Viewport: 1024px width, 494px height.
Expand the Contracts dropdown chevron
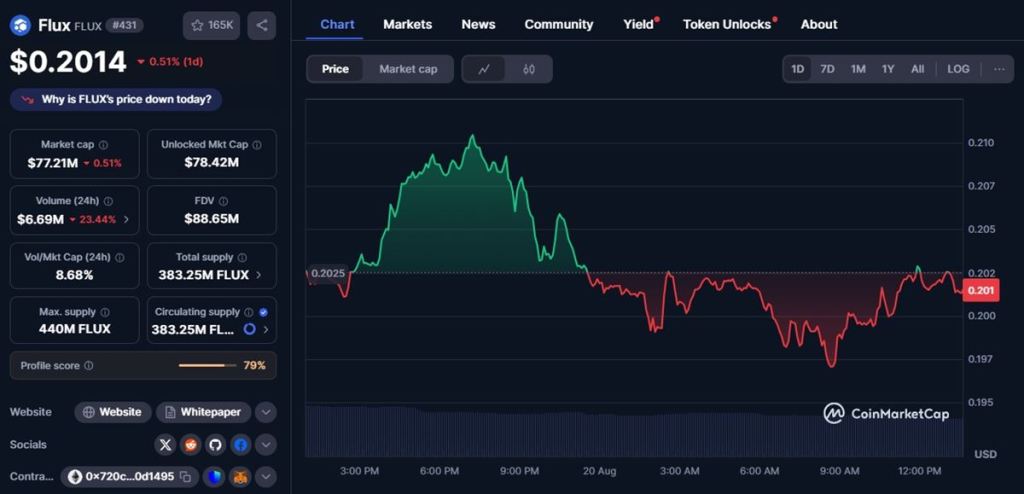[265, 477]
